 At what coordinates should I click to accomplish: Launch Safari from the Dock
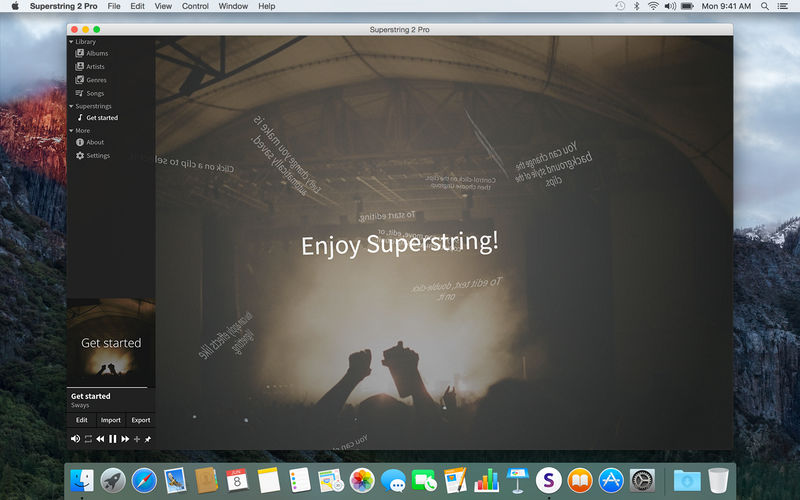[x=144, y=480]
